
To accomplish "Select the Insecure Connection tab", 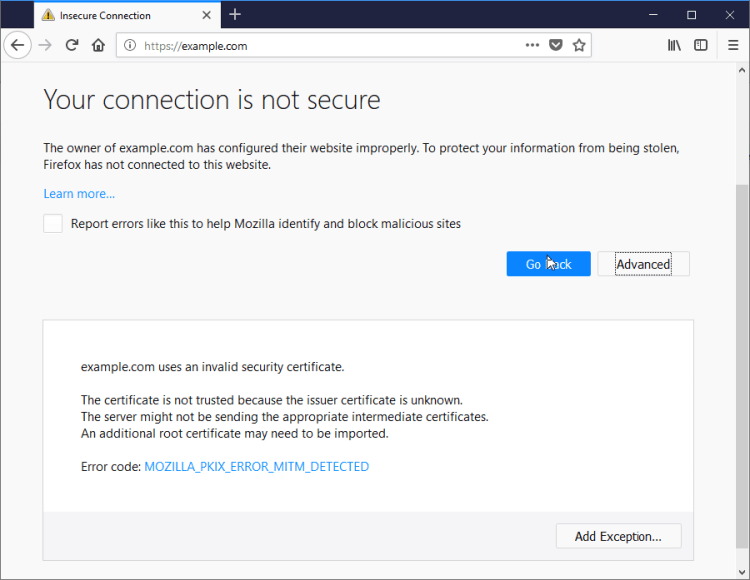I will (128, 15).
